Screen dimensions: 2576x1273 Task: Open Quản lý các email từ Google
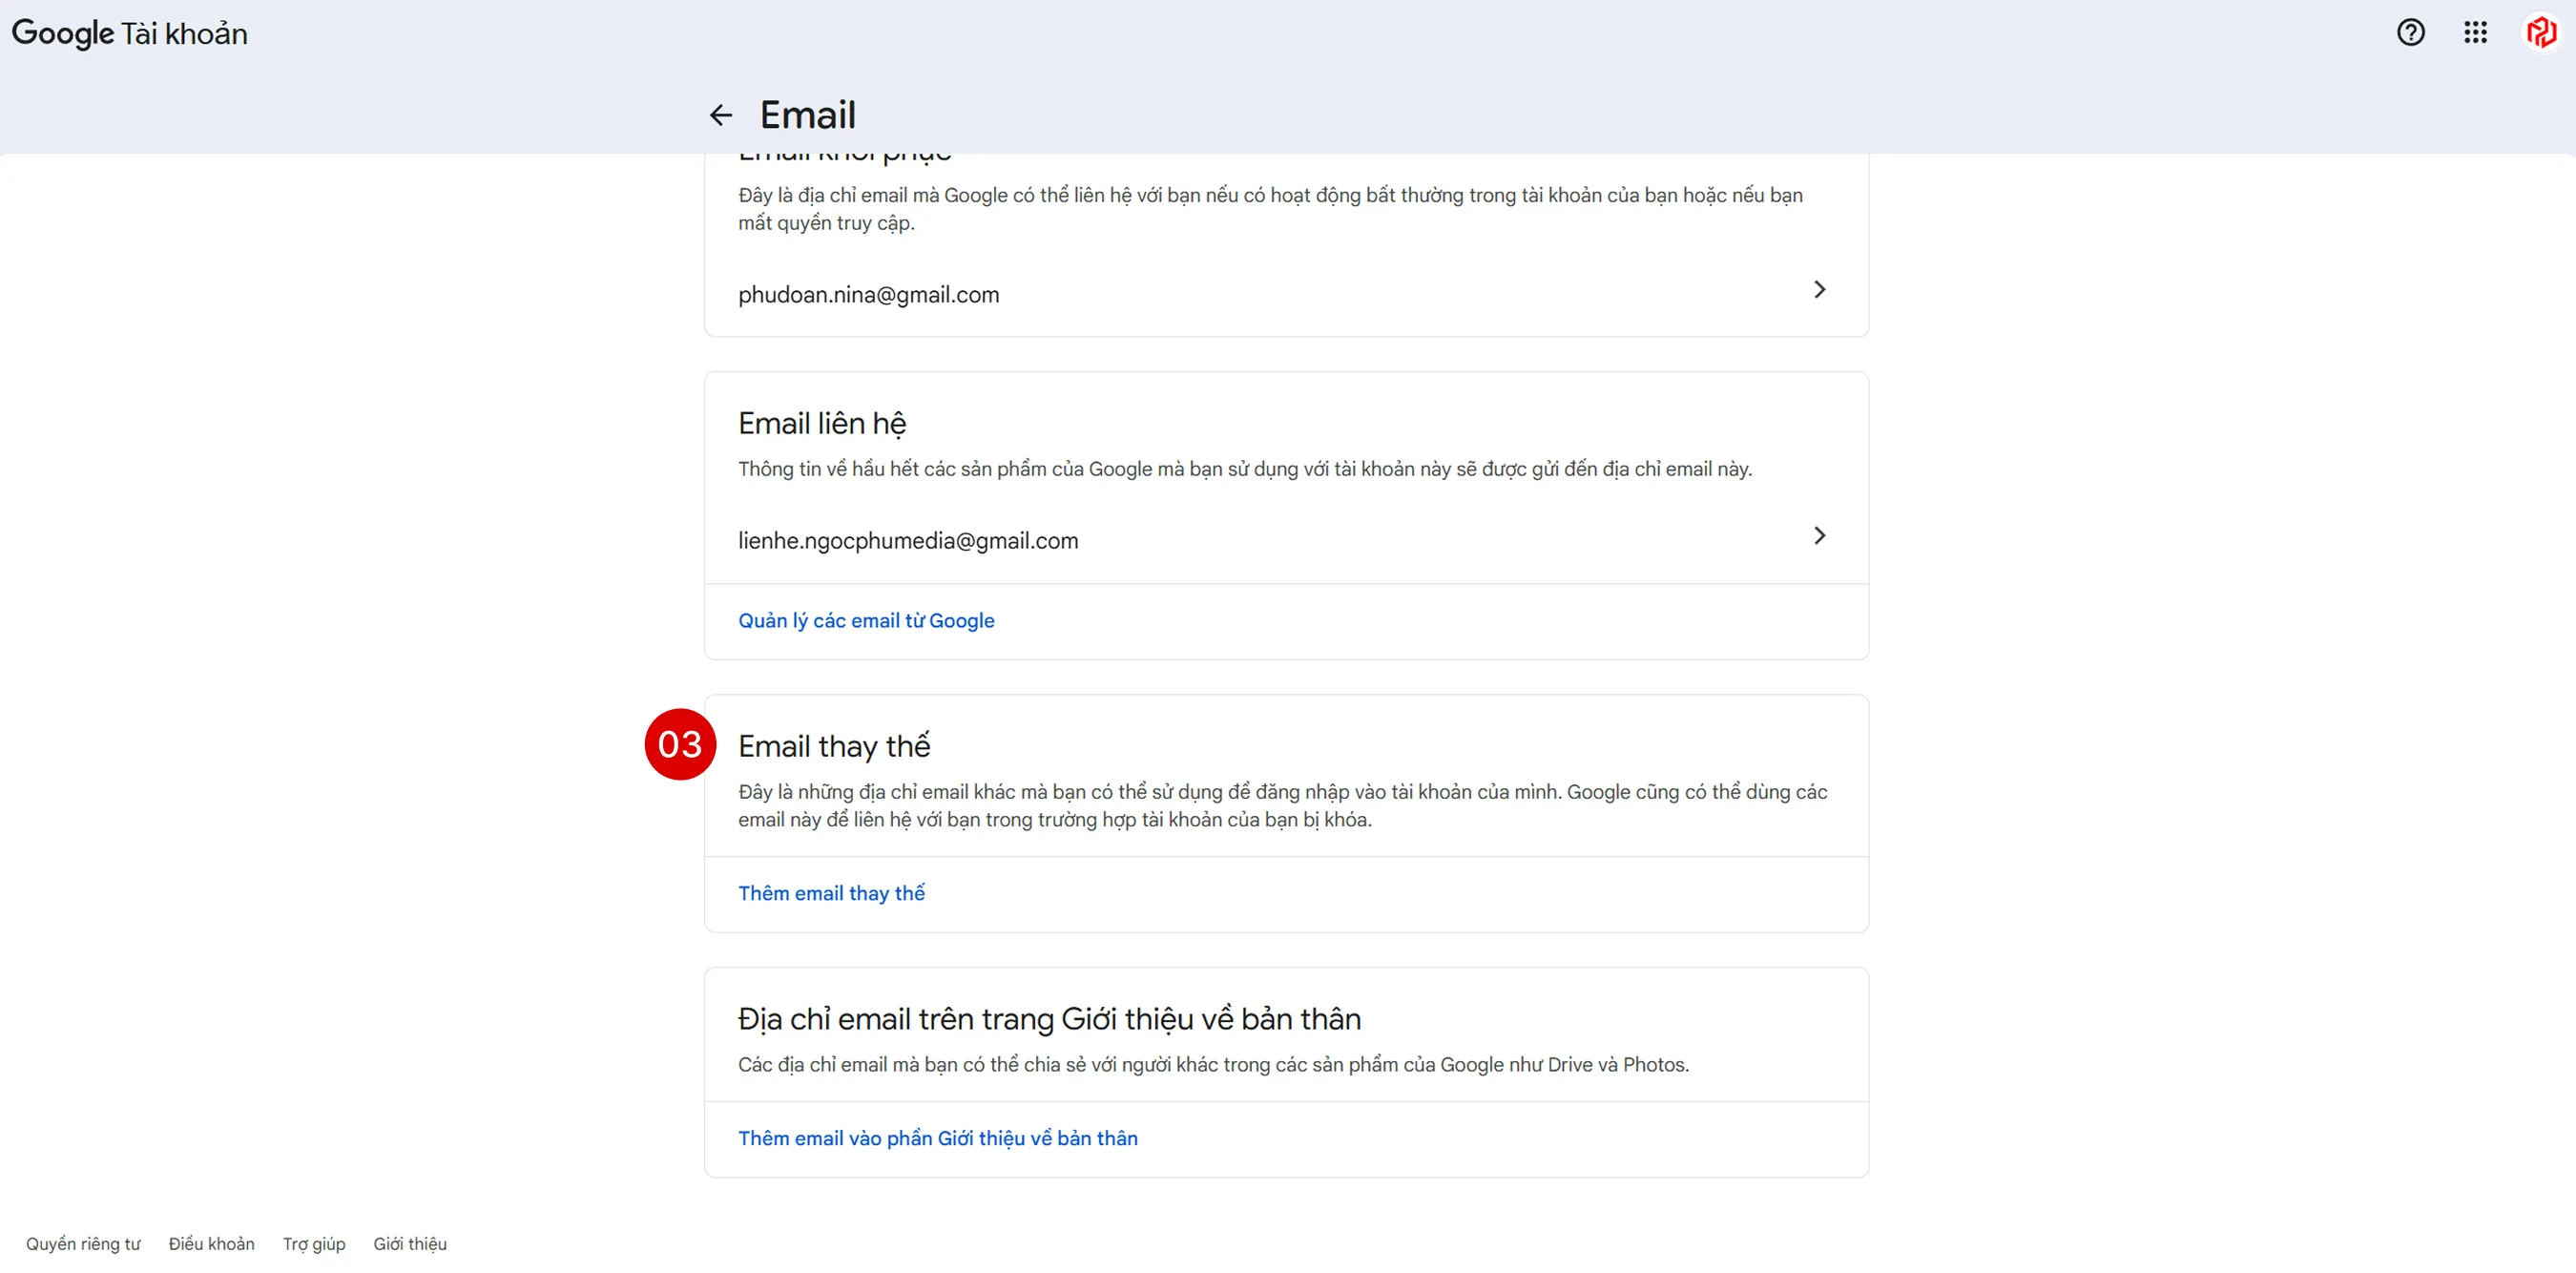click(x=866, y=620)
